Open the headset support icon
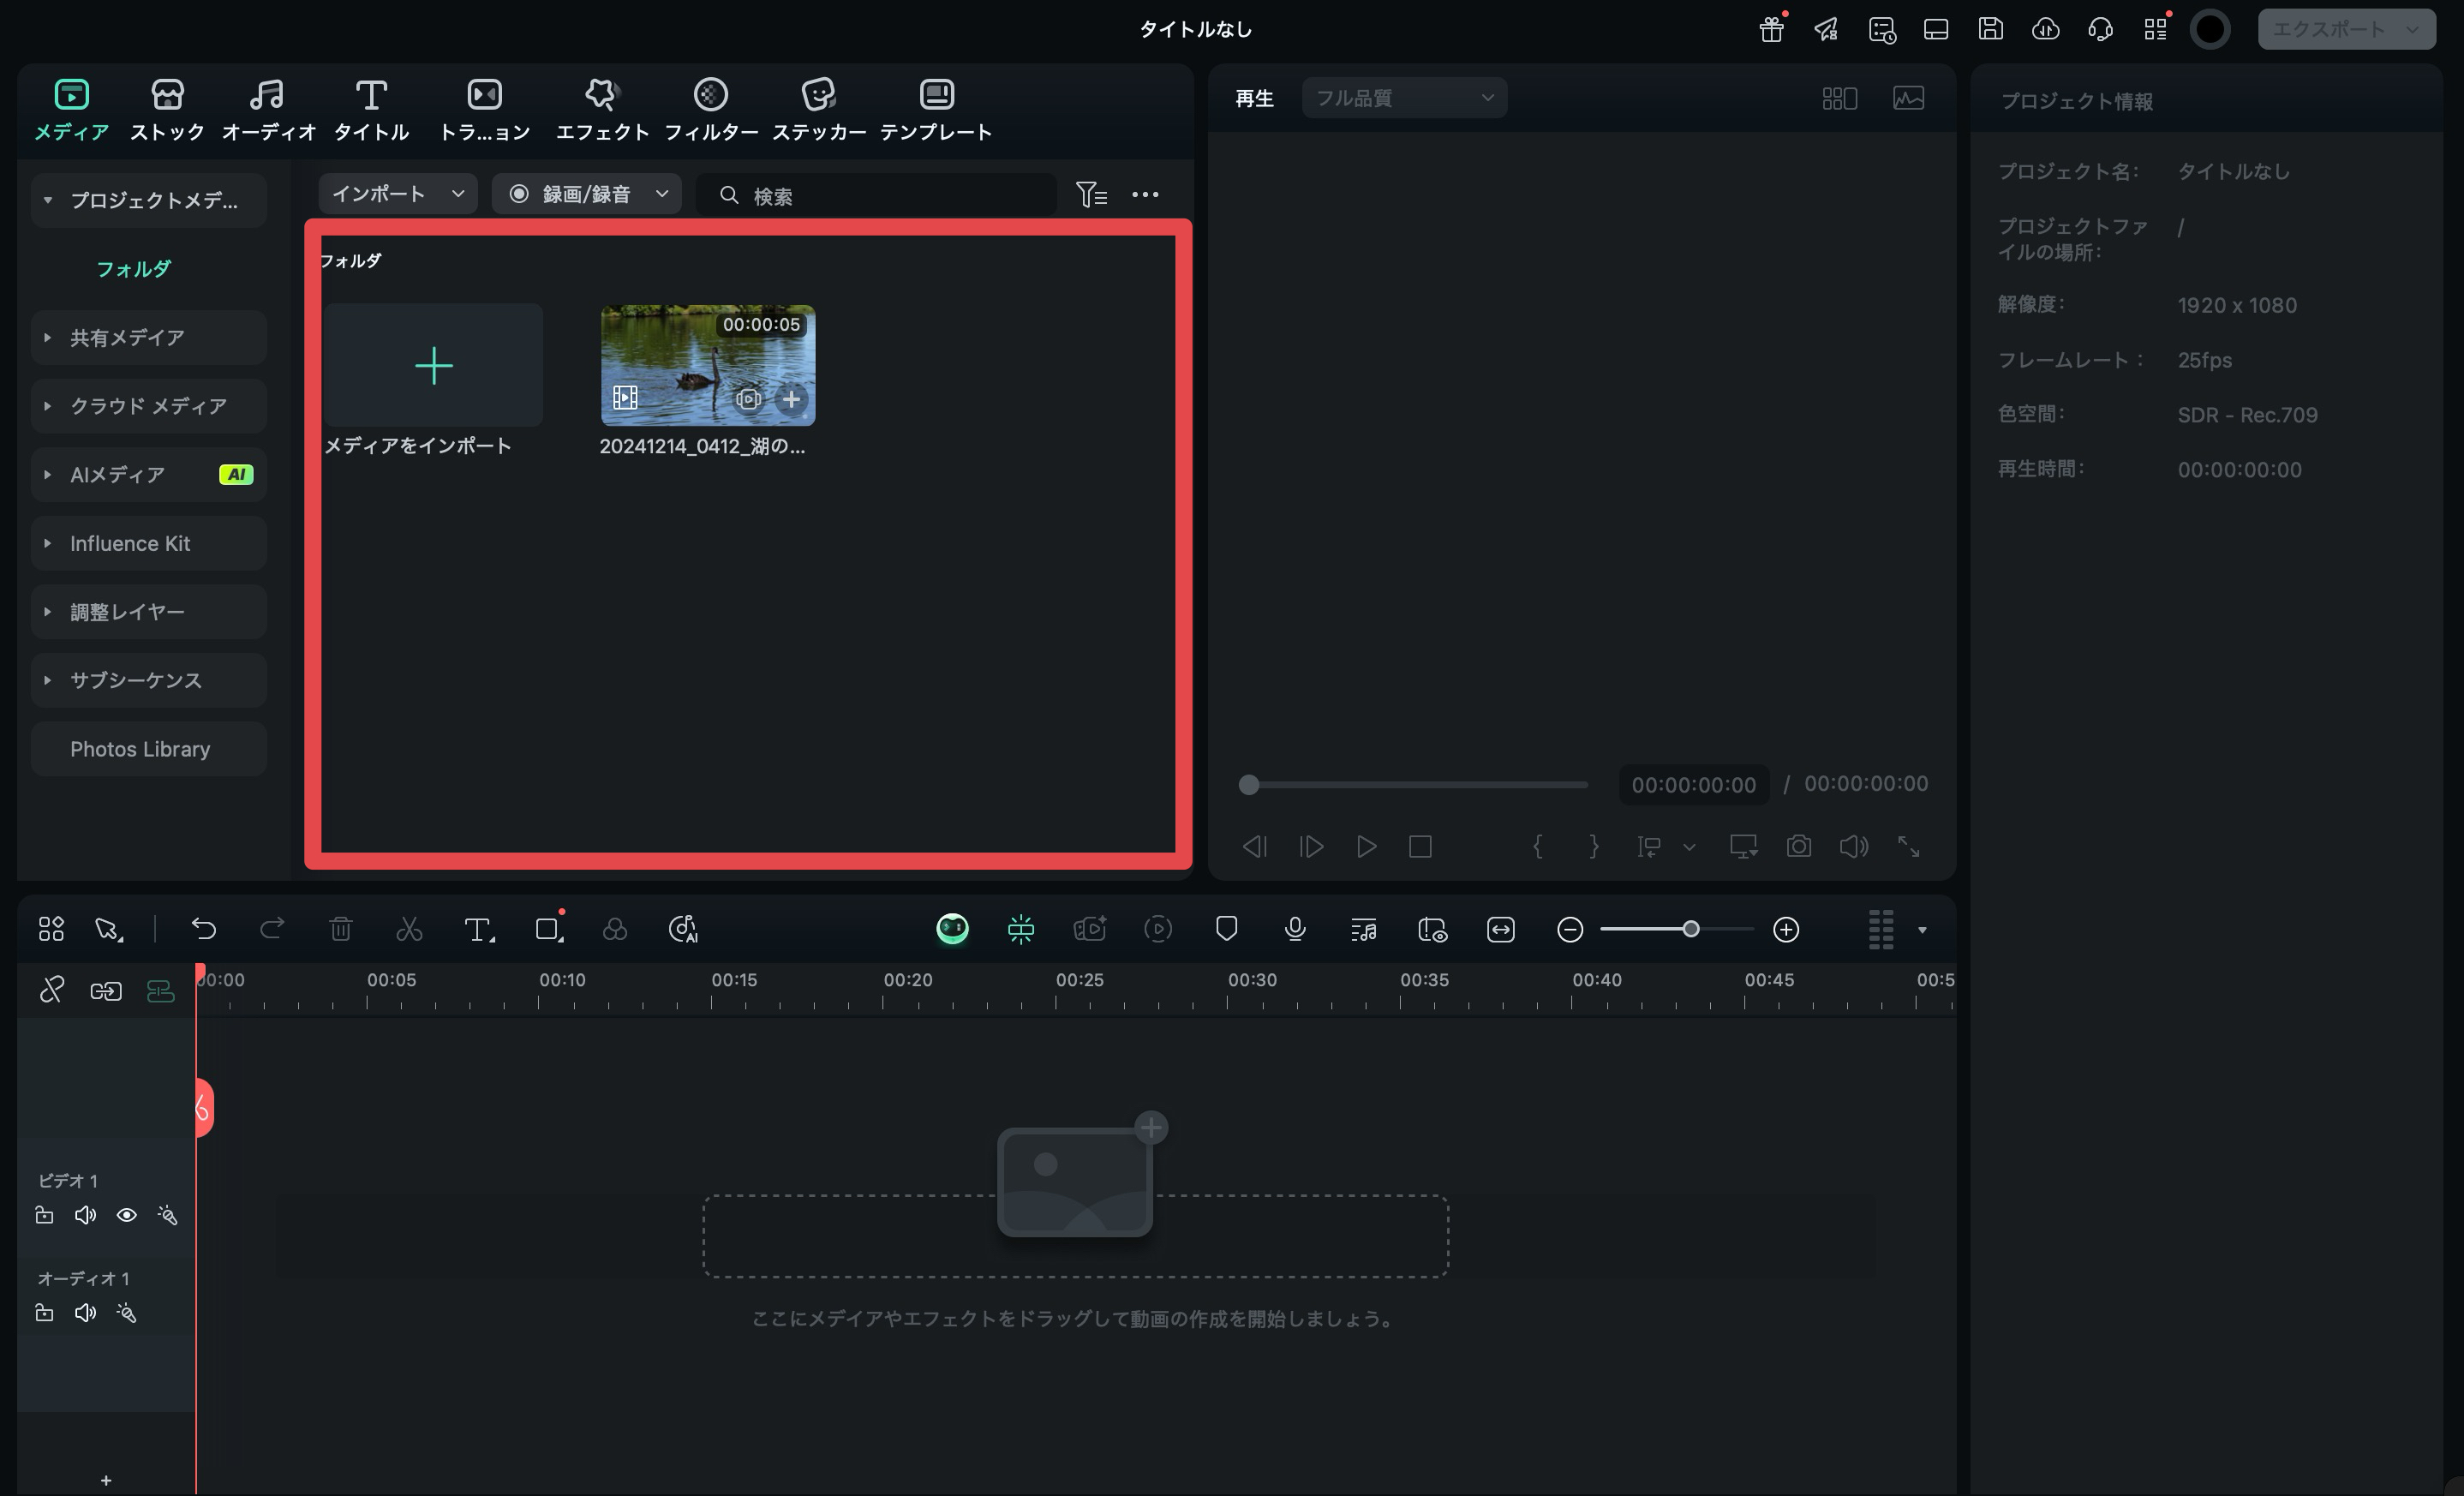Image resolution: width=2464 pixels, height=1496 pixels. (2100, 29)
